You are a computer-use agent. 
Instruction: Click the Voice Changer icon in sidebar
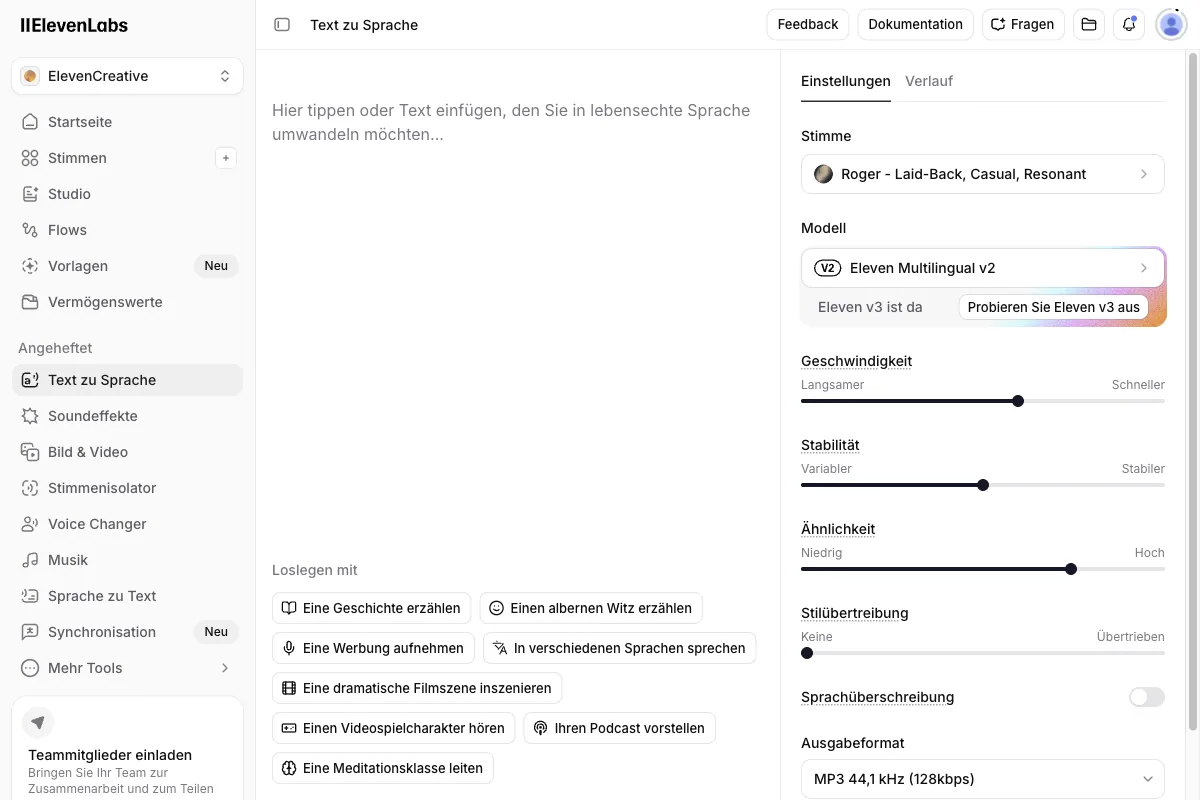coord(30,524)
